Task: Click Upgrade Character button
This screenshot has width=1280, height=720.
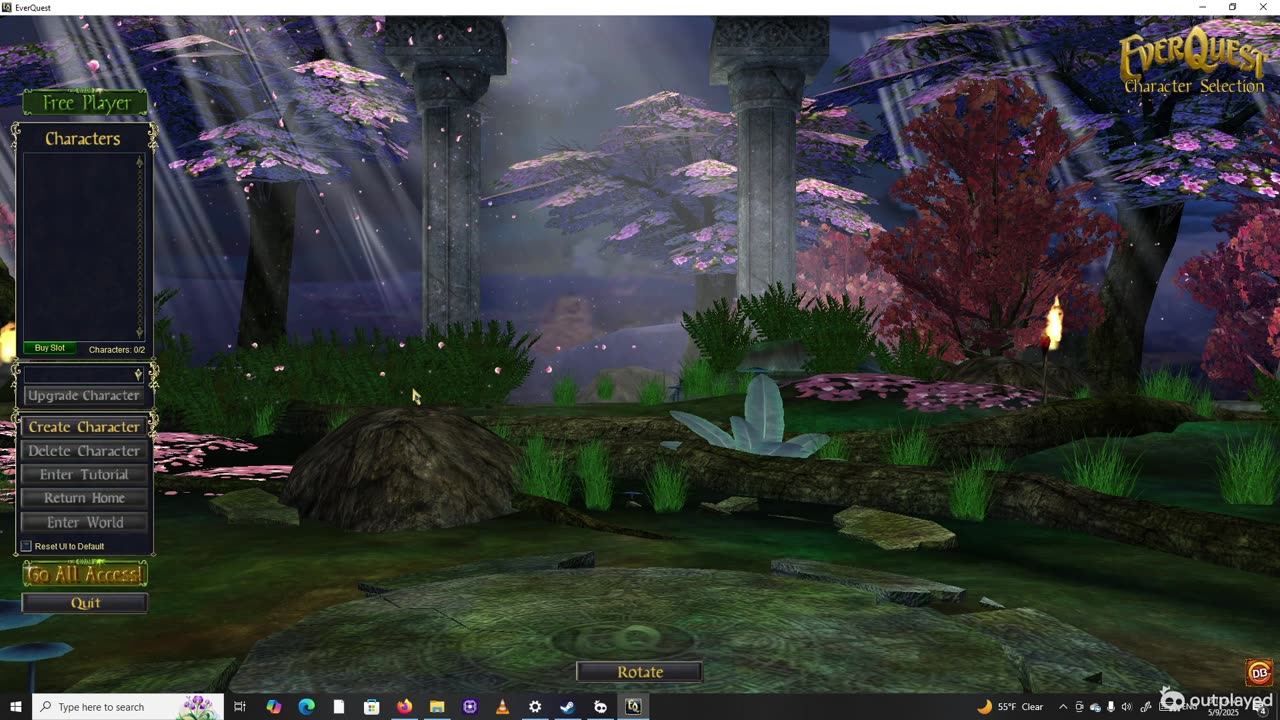Action: pos(84,395)
